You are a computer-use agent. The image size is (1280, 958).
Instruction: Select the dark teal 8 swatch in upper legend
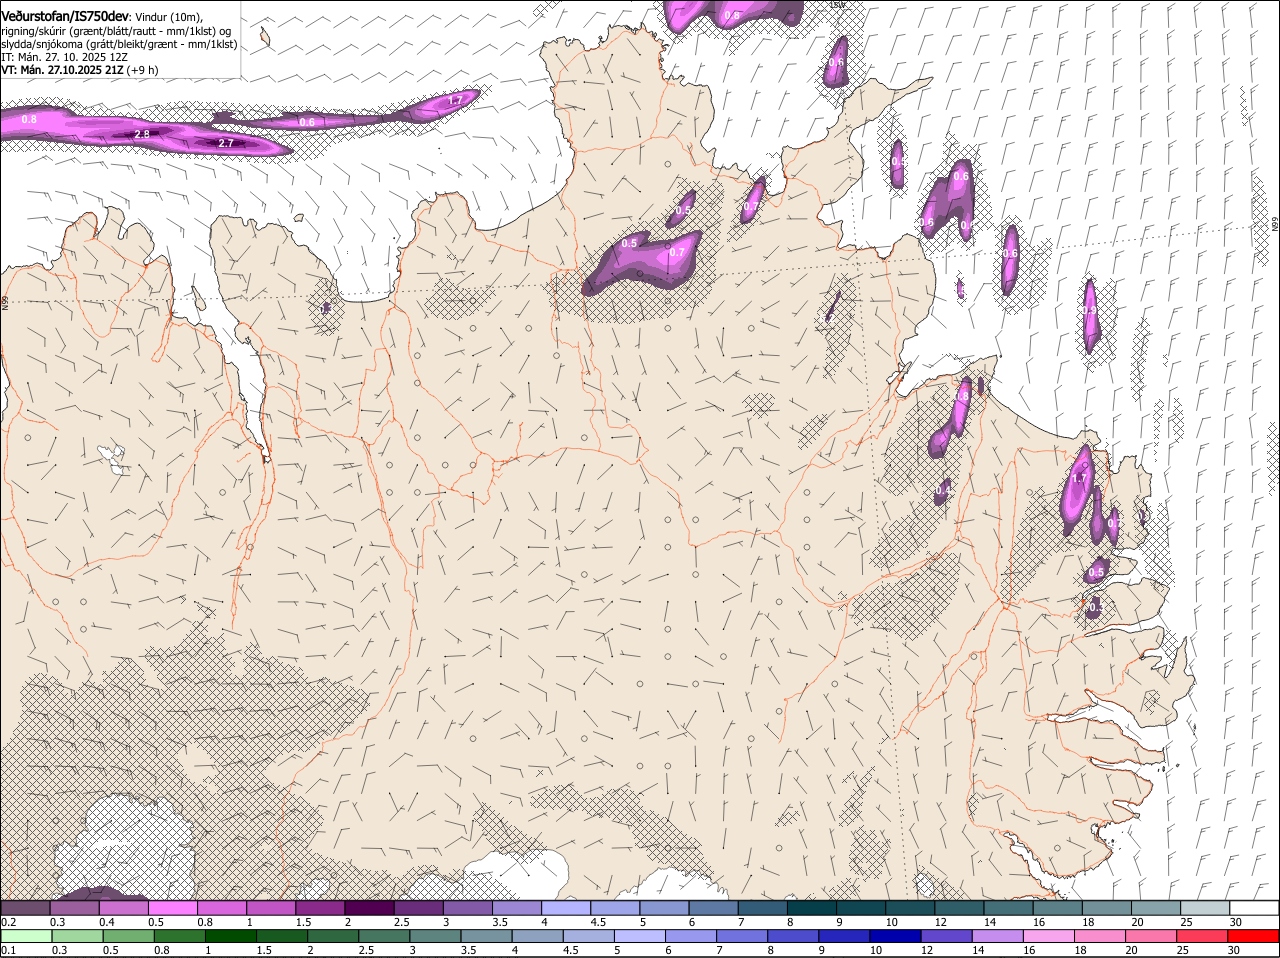coord(810,907)
